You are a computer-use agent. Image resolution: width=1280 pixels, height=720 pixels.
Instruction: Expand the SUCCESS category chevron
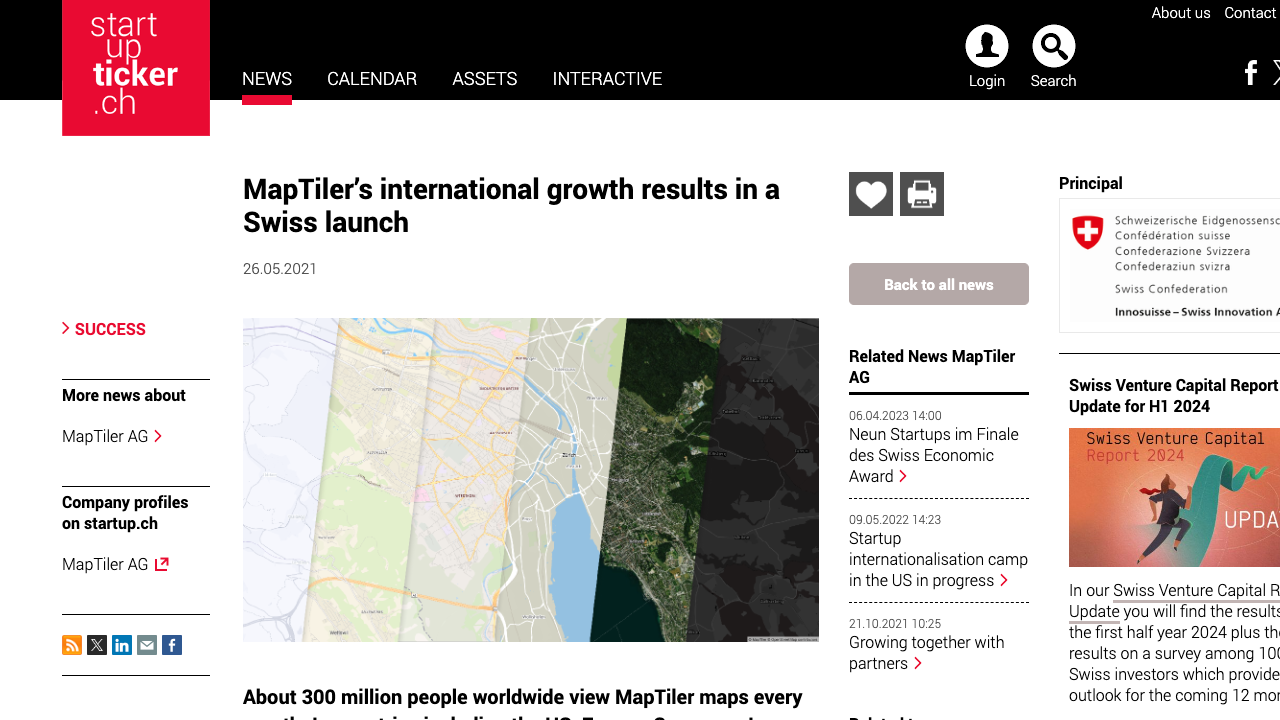click(x=64, y=328)
